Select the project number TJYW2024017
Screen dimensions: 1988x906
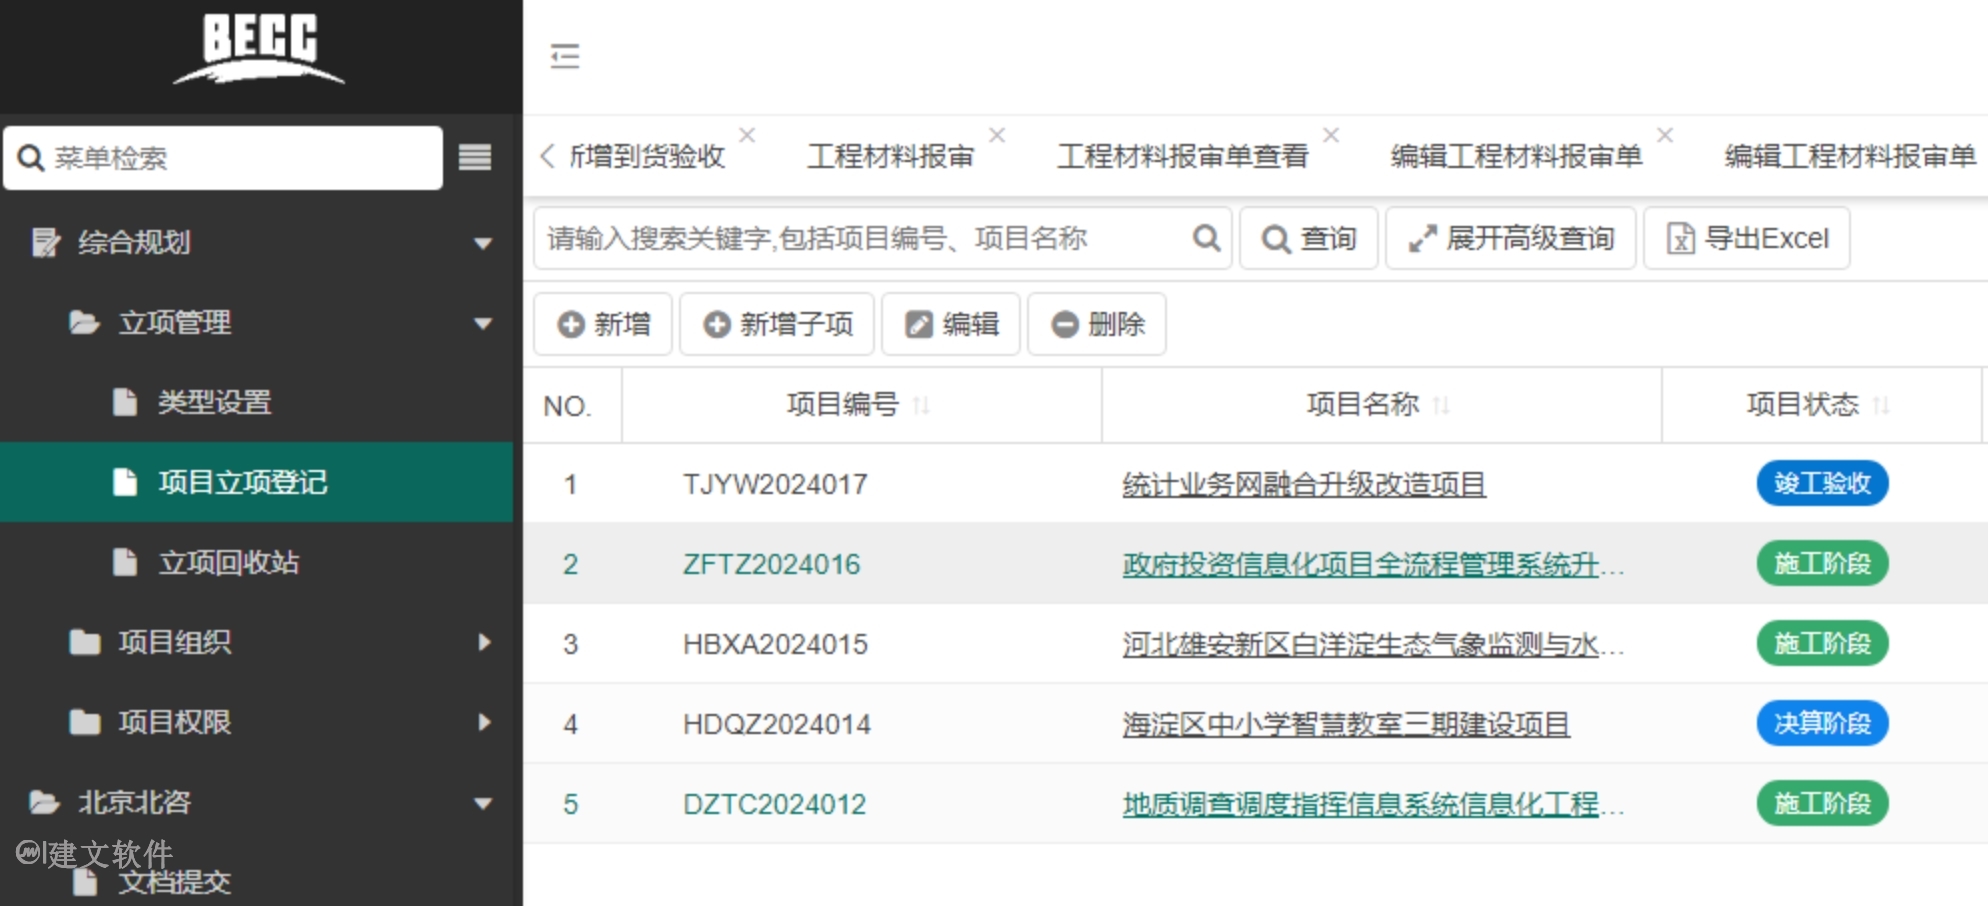(x=775, y=484)
